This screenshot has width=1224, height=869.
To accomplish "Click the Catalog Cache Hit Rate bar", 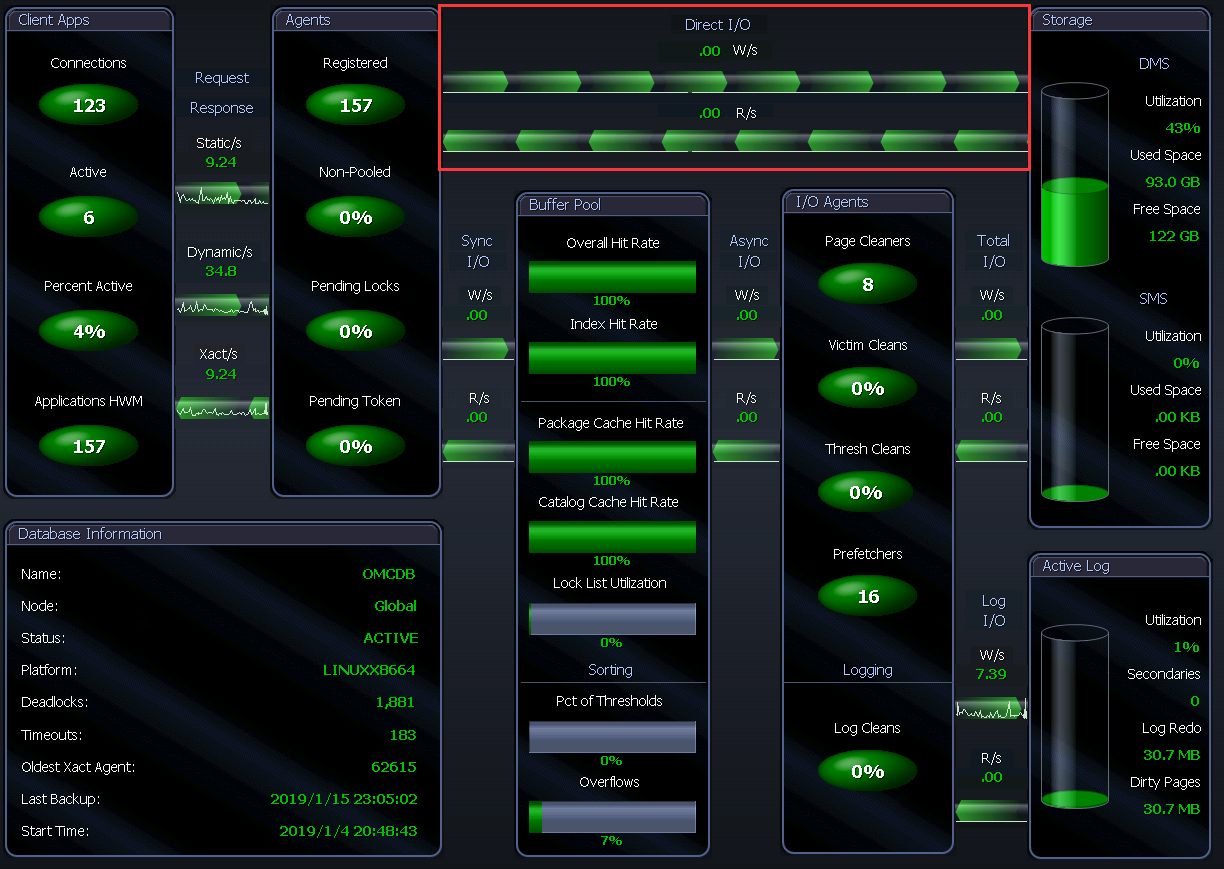I will (612, 537).
